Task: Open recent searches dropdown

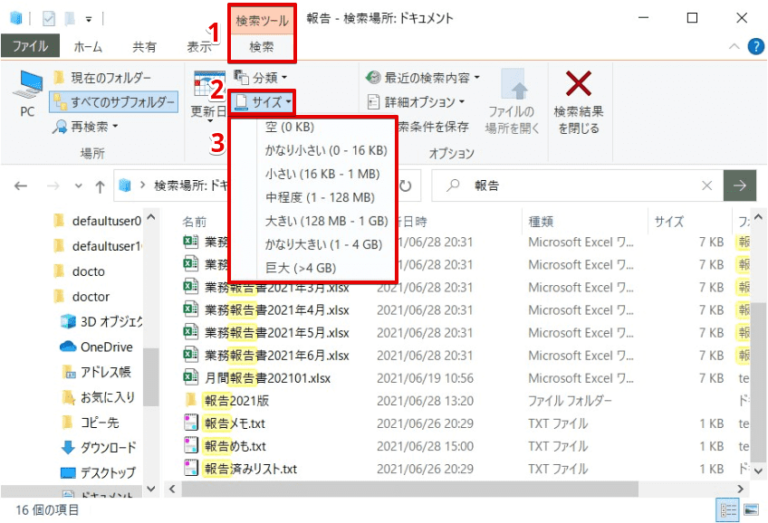Action: coord(423,77)
